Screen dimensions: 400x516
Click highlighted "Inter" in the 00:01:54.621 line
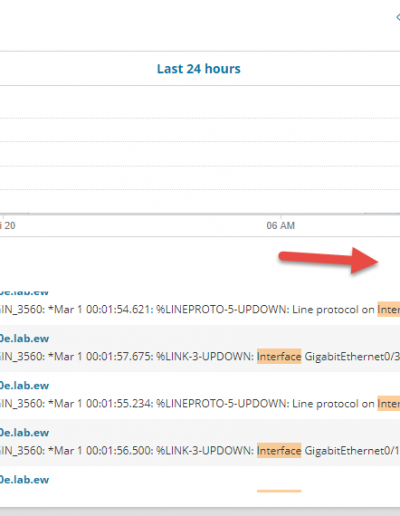tap(389, 310)
